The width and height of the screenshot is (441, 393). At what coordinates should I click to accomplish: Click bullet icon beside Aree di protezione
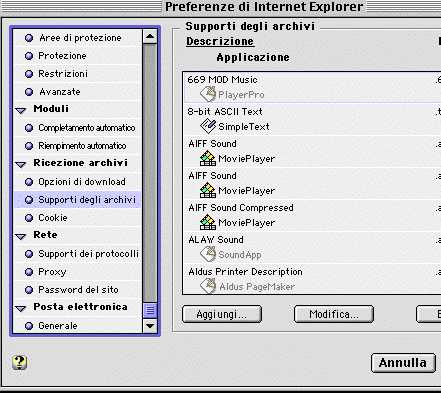tap(29, 38)
